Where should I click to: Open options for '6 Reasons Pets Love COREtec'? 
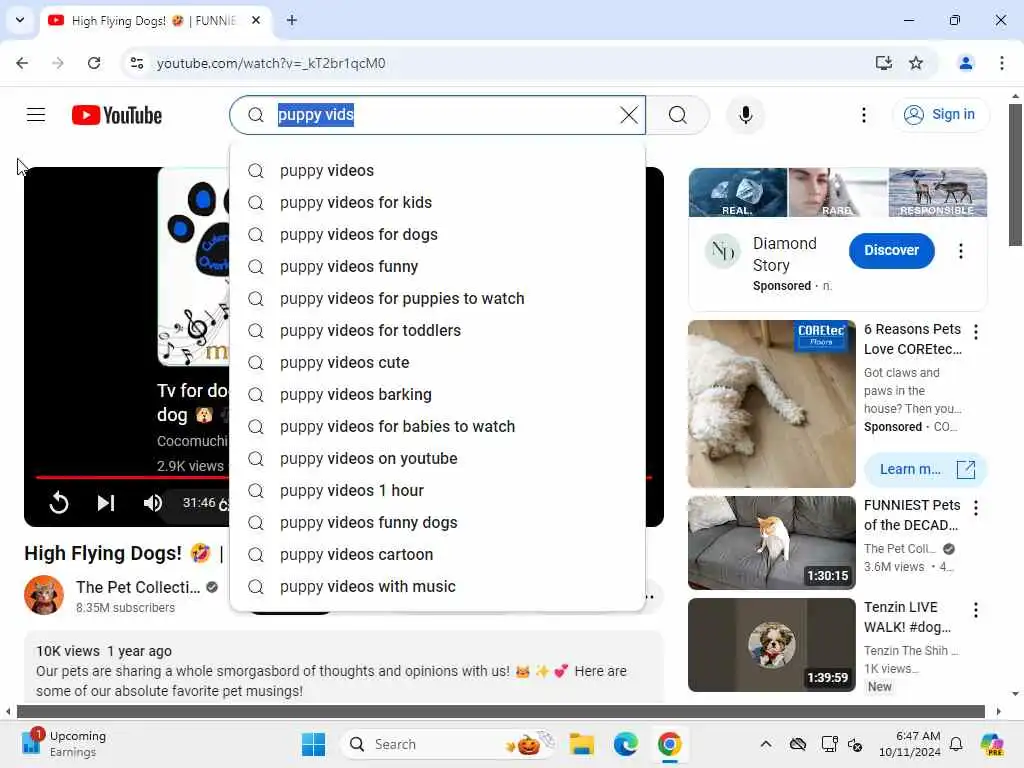(x=976, y=332)
